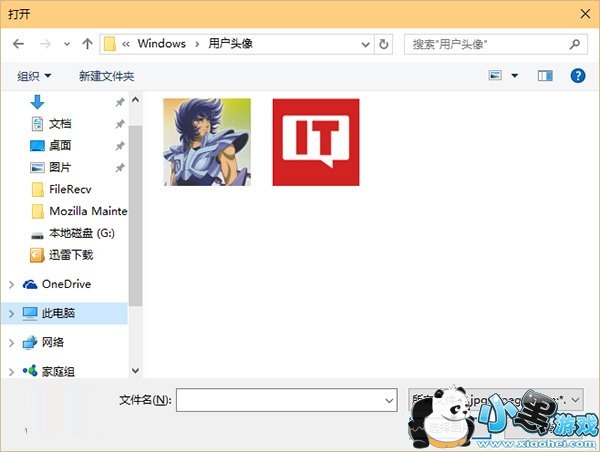Select 此电脑 in the navigation pane
The width and height of the screenshot is (600, 452).
click(58, 313)
